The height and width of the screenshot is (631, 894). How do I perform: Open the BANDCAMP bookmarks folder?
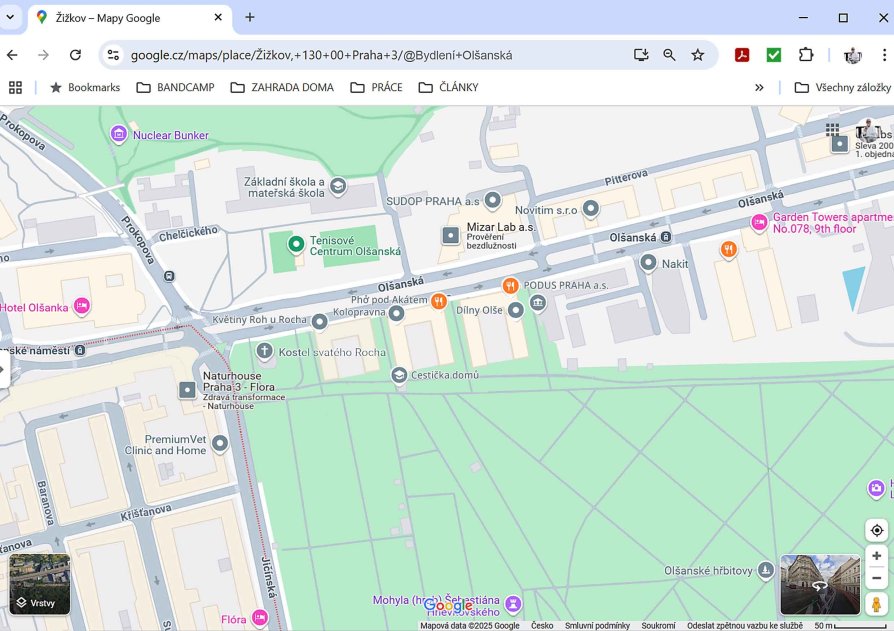pyautogui.click(x=176, y=87)
